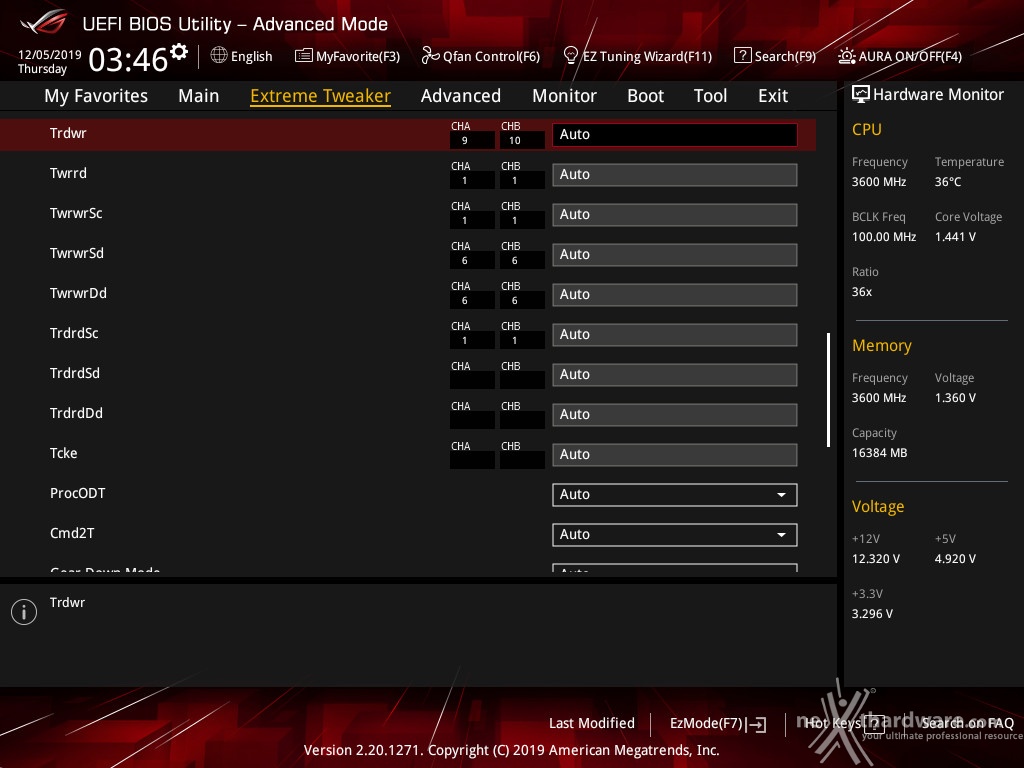Click the Last Modified button
The width and height of the screenshot is (1024, 768).
click(592, 723)
